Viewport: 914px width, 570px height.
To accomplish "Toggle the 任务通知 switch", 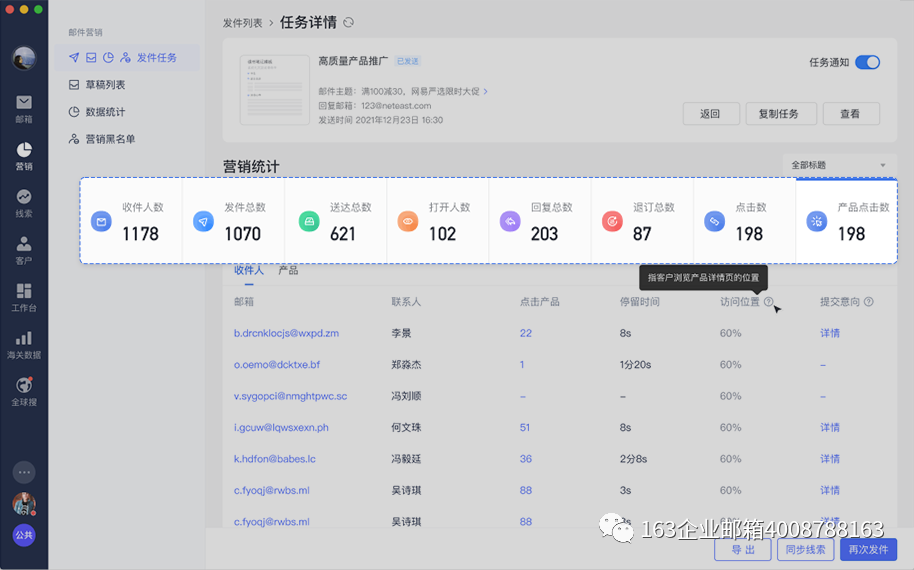I will click(x=867, y=62).
